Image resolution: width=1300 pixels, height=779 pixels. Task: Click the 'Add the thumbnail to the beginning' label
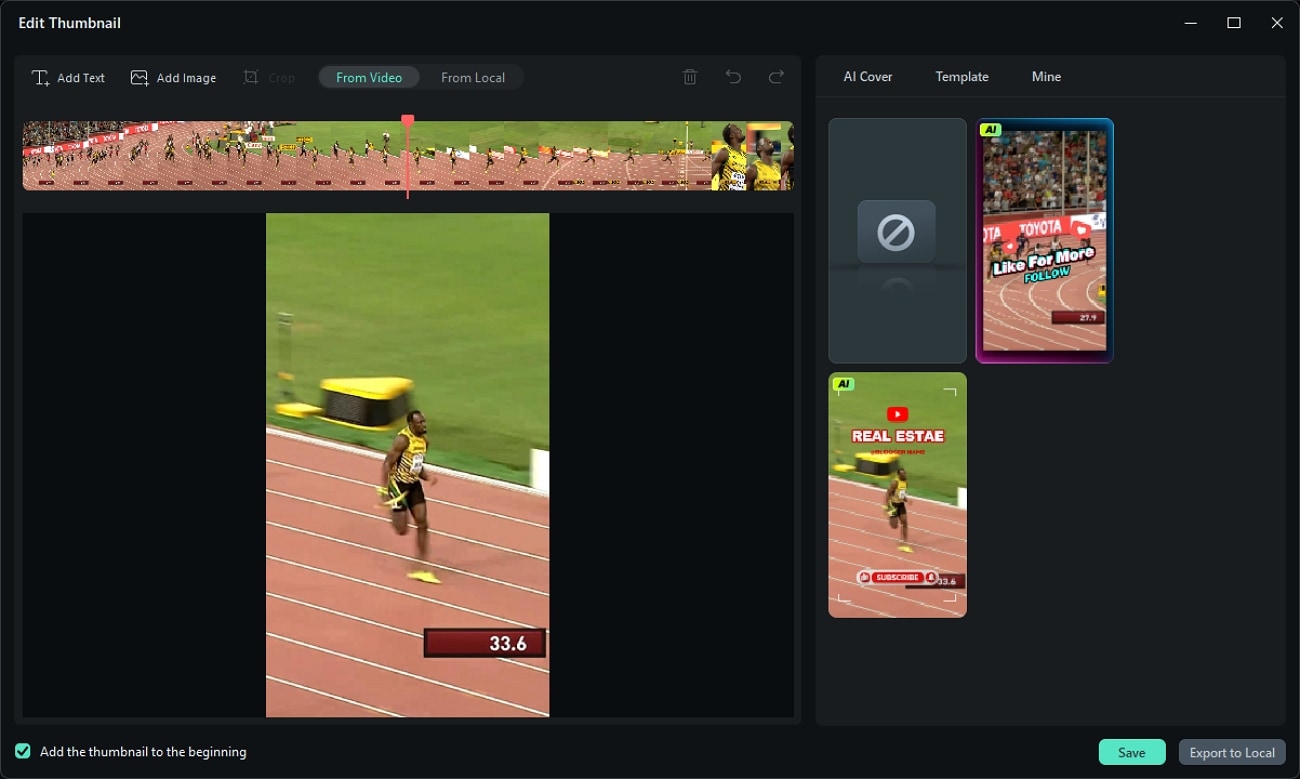point(143,752)
